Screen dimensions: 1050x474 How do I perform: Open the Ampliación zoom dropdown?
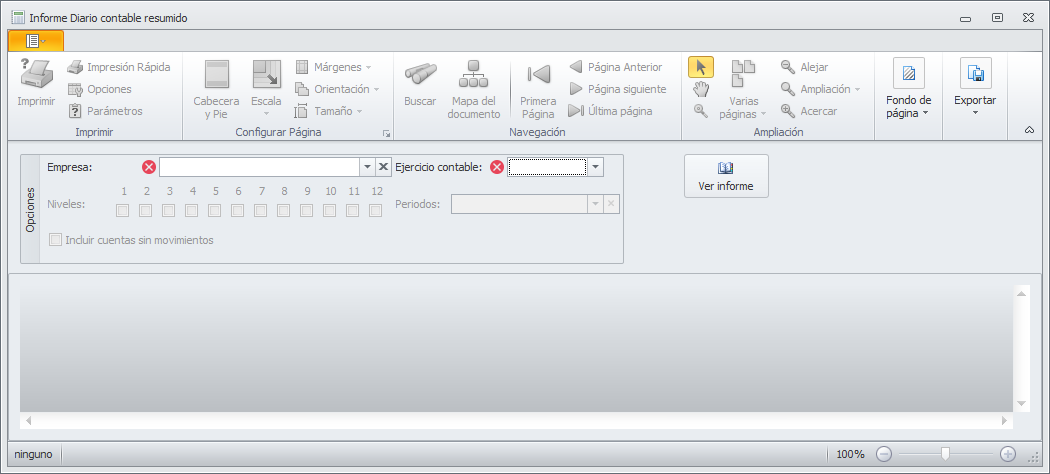(x=820, y=89)
